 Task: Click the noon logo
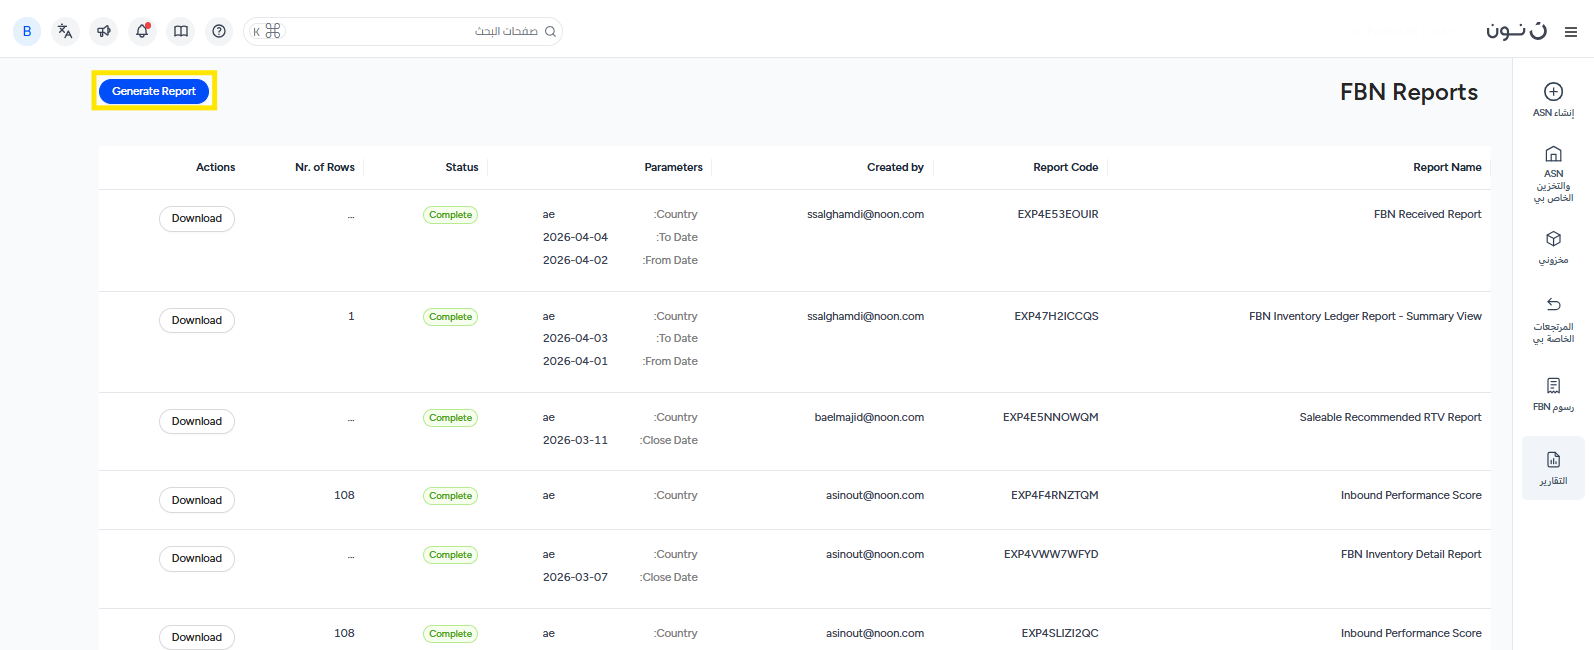(x=1516, y=31)
